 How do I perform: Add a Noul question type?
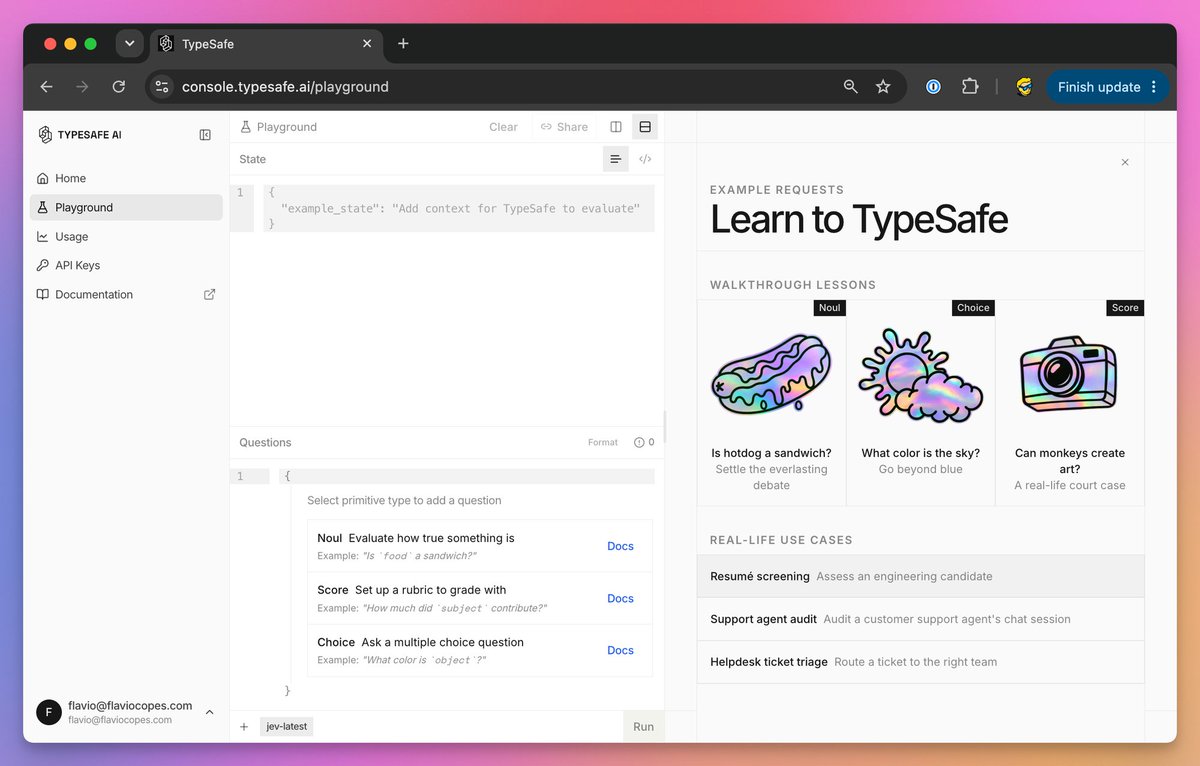point(480,546)
